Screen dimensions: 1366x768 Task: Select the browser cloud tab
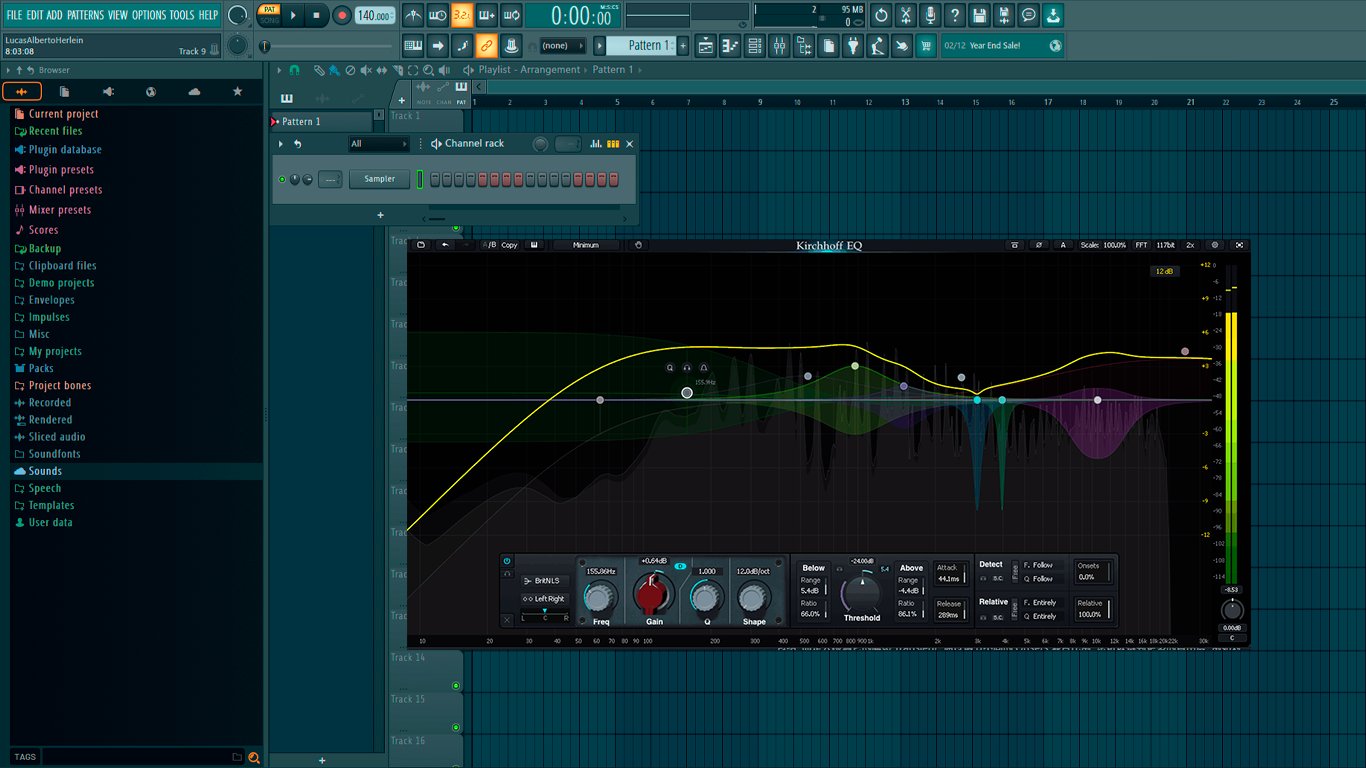(x=194, y=92)
